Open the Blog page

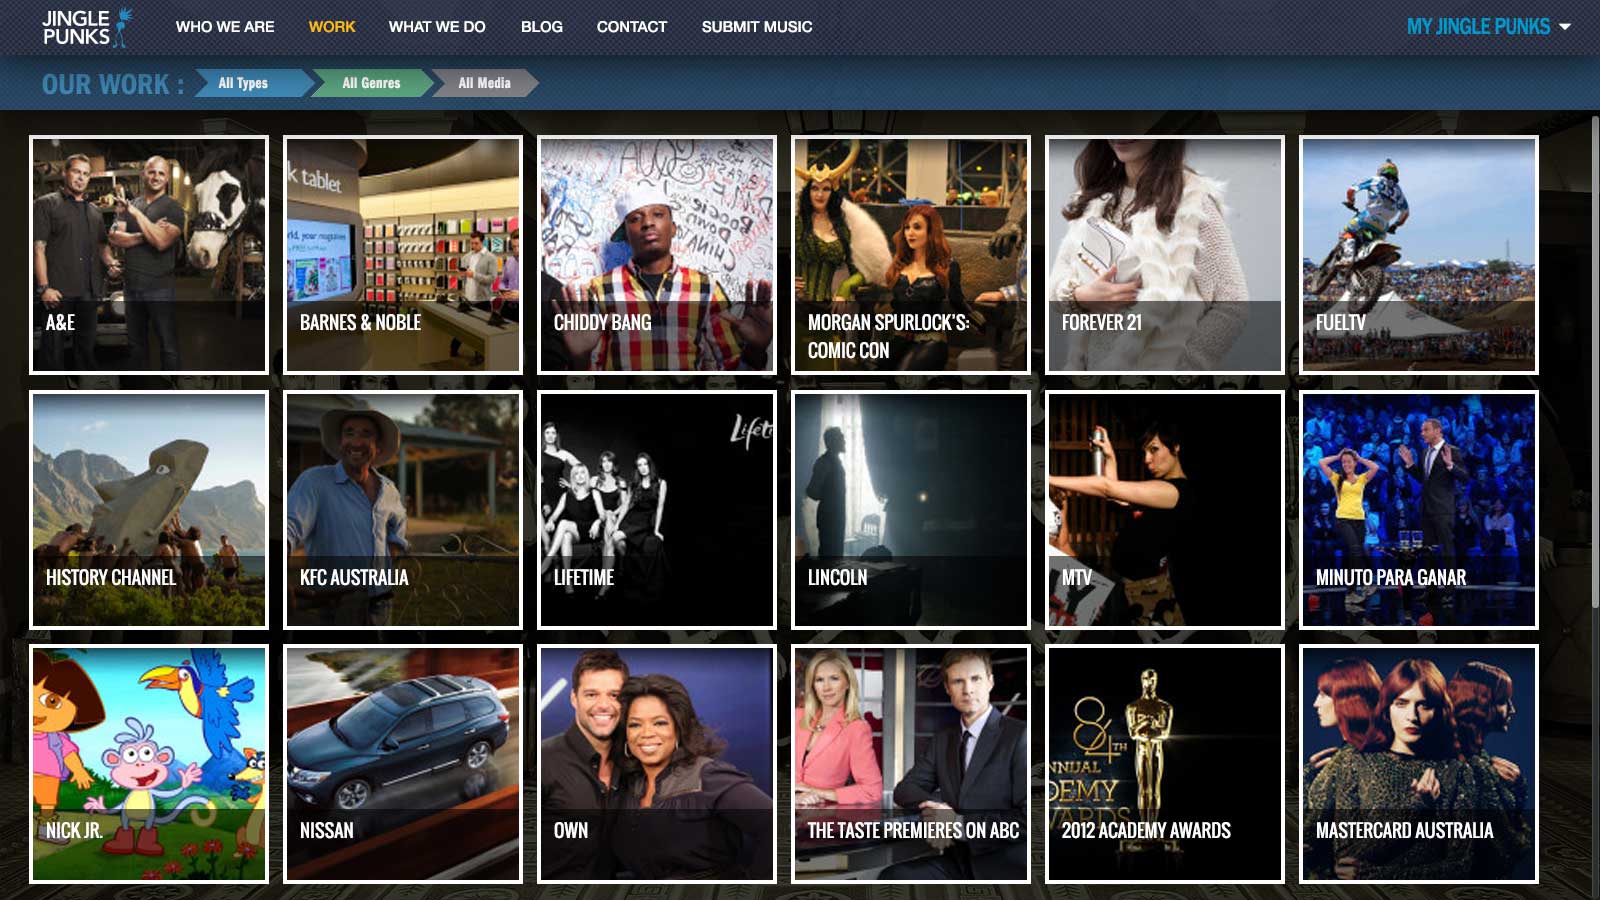[542, 27]
